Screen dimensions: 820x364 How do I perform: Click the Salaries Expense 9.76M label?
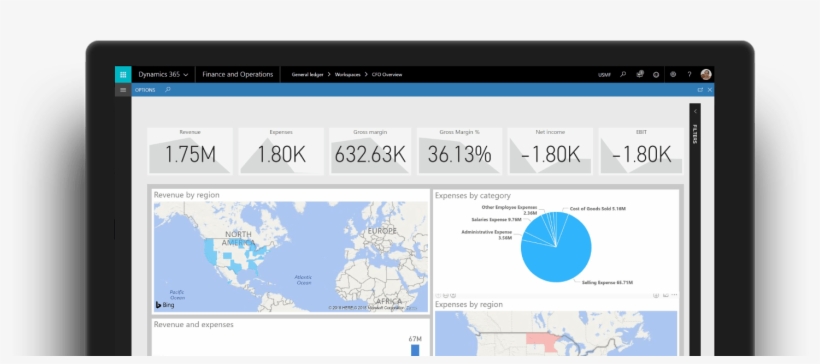(496, 220)
